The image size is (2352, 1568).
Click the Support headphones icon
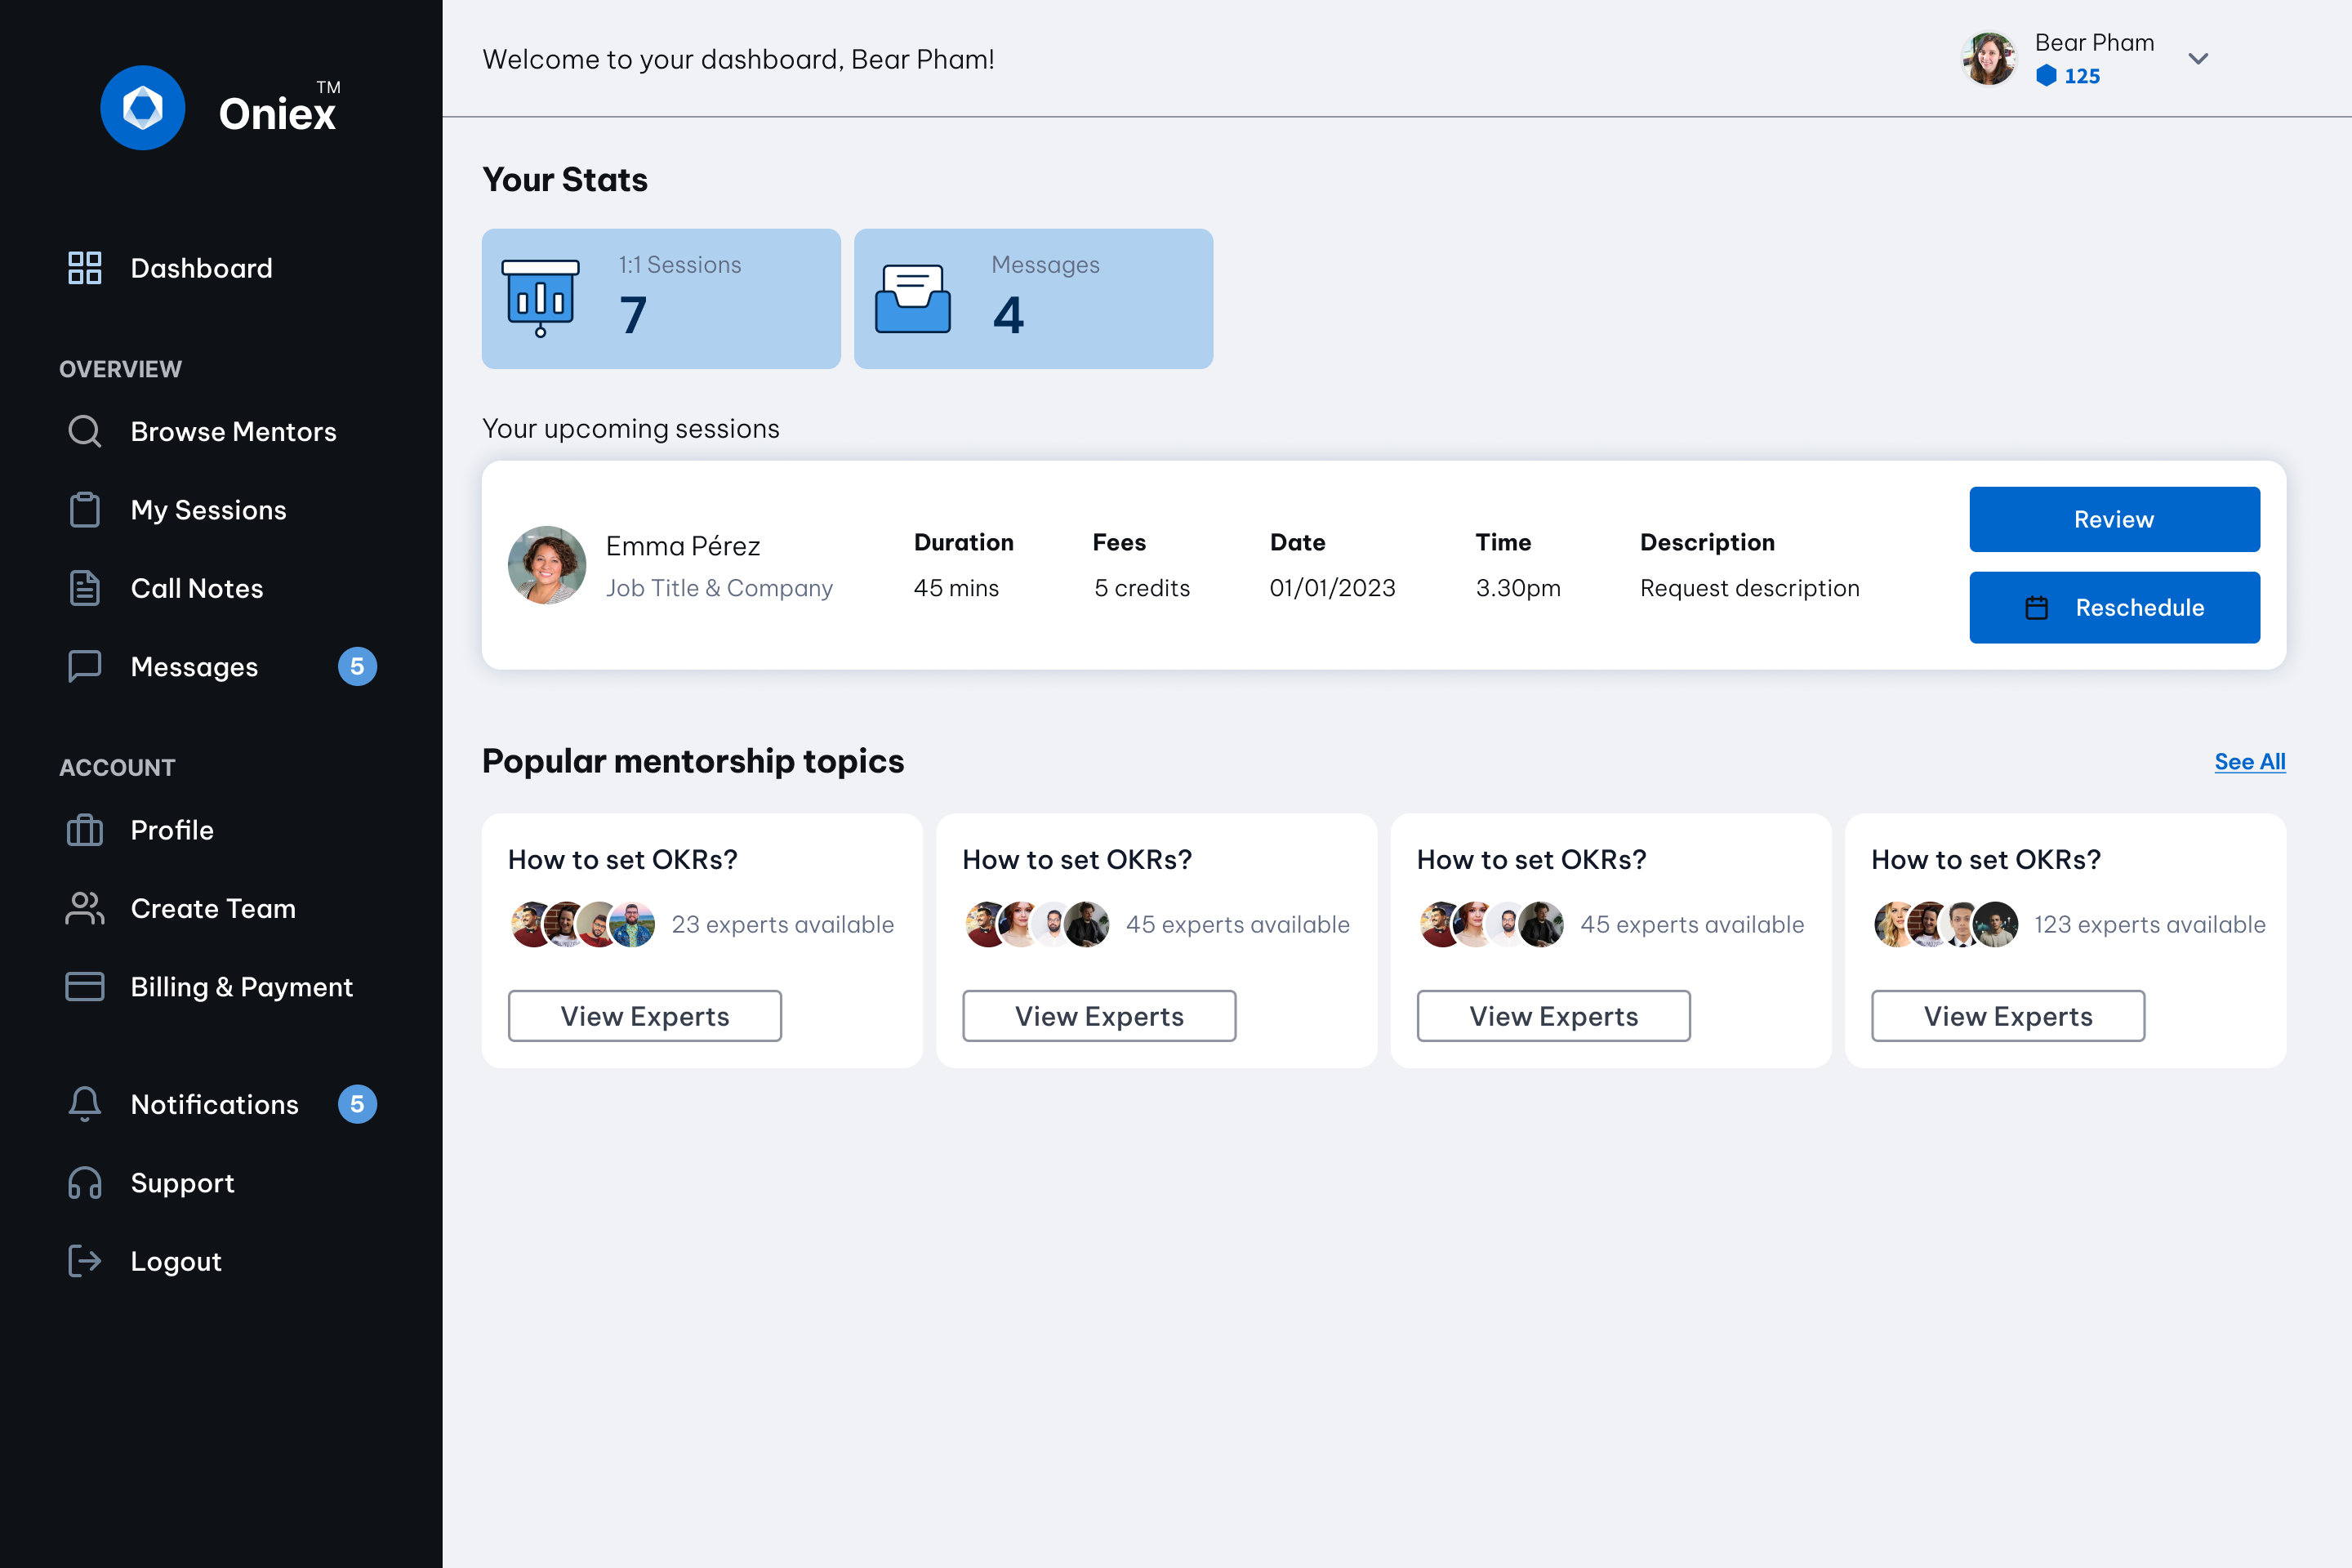(x=84, y=1183)
